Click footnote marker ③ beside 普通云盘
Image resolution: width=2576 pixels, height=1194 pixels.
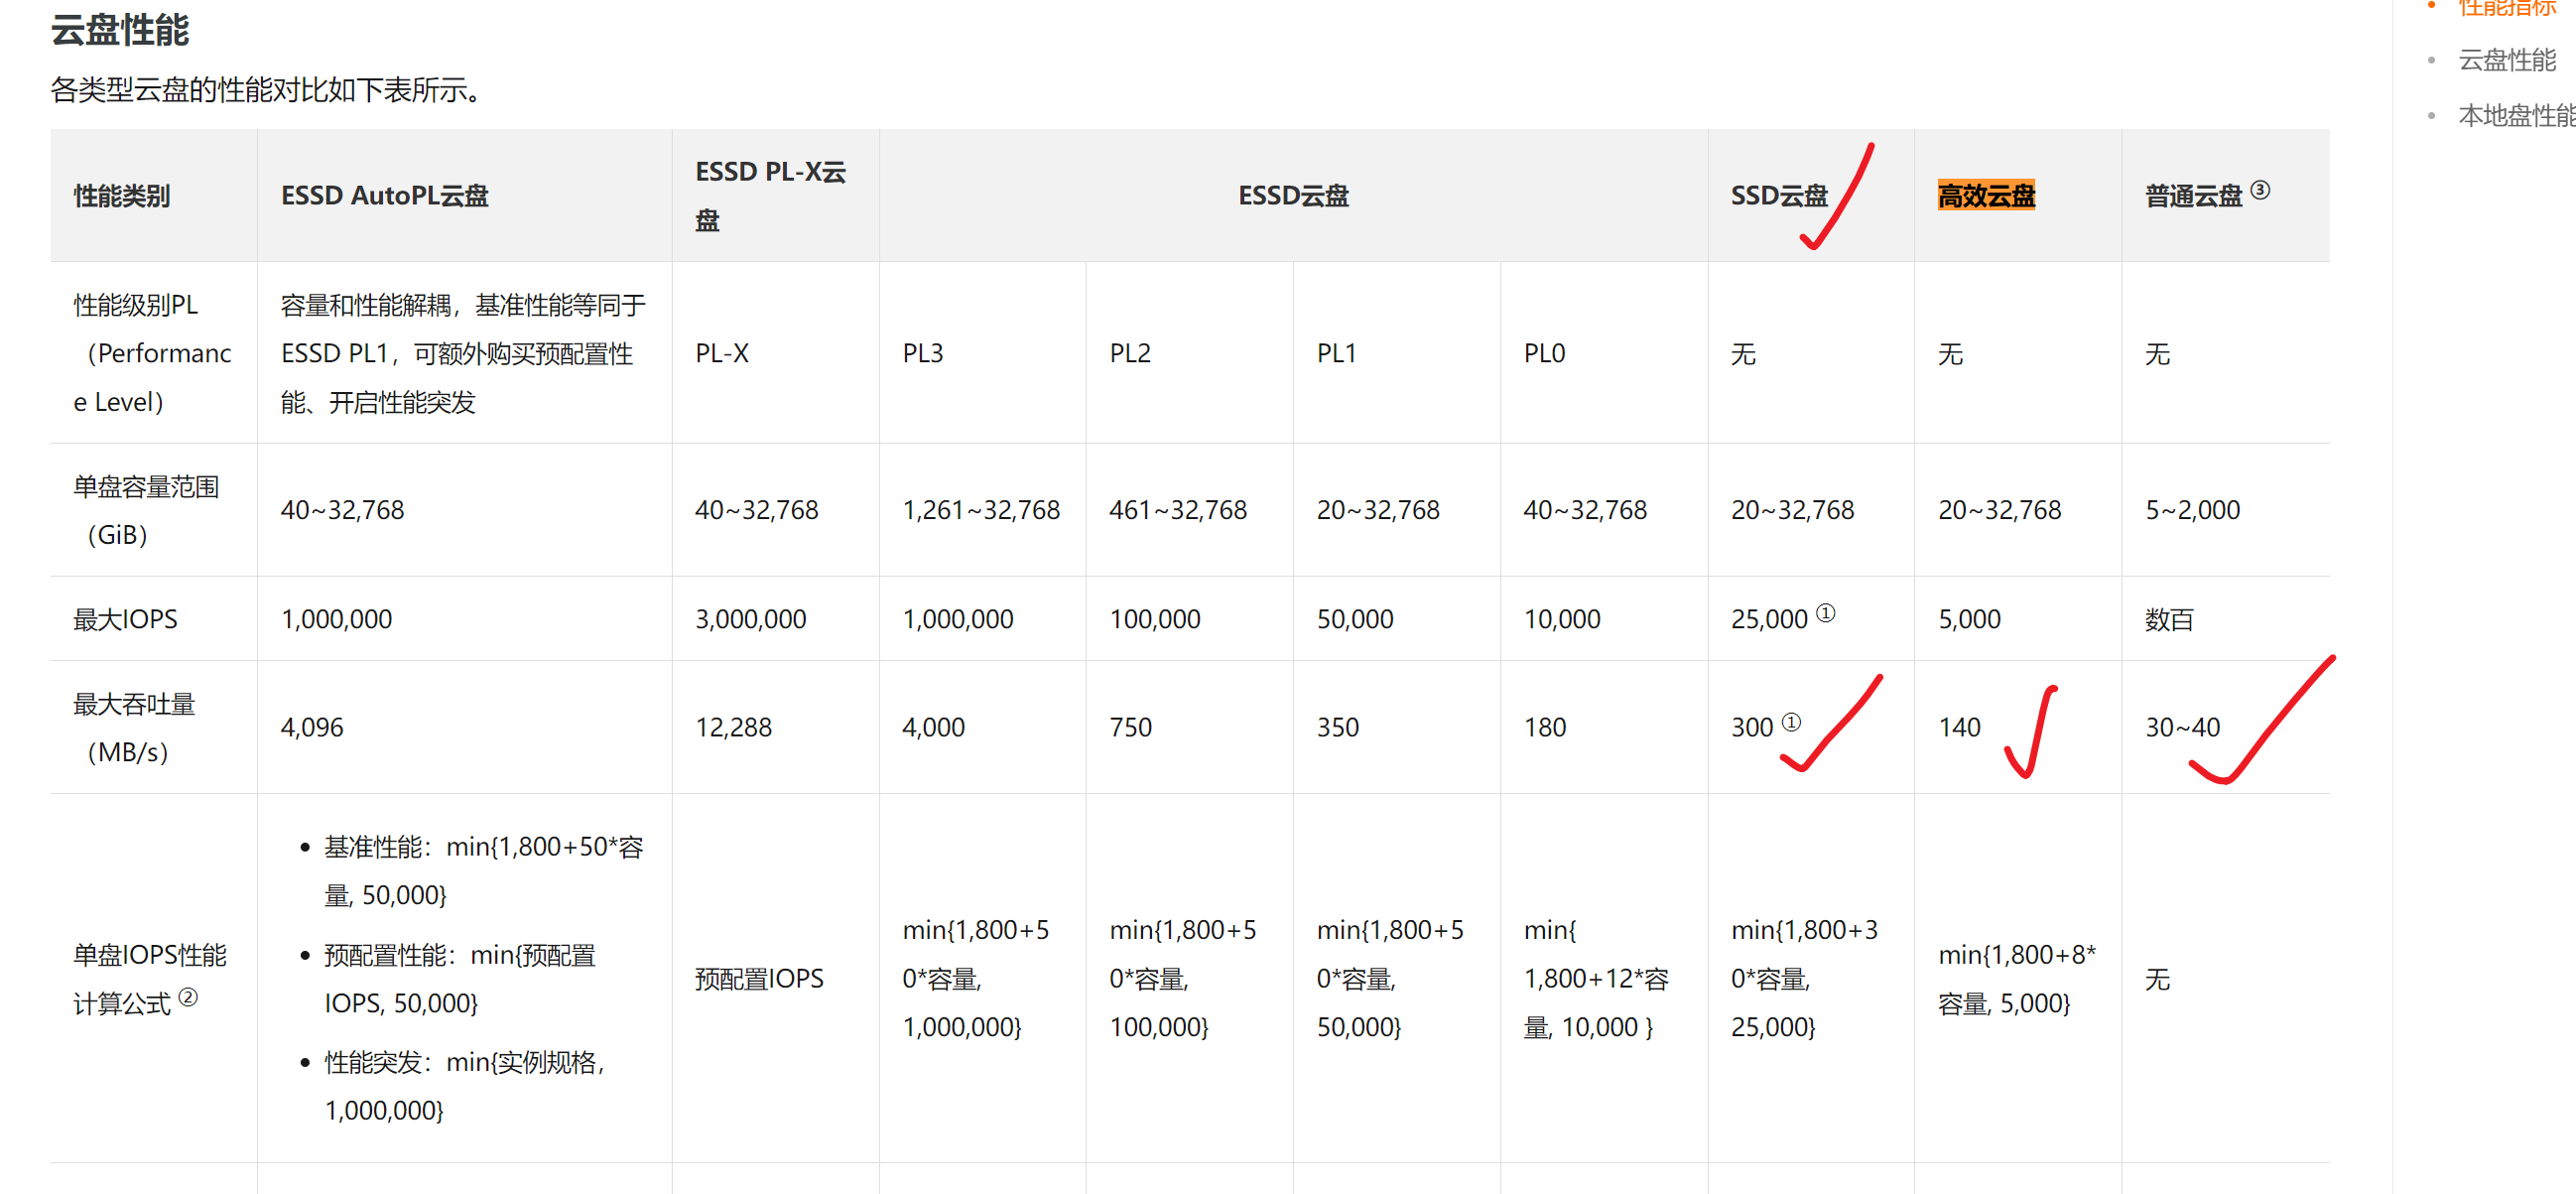pos(2259,189)
